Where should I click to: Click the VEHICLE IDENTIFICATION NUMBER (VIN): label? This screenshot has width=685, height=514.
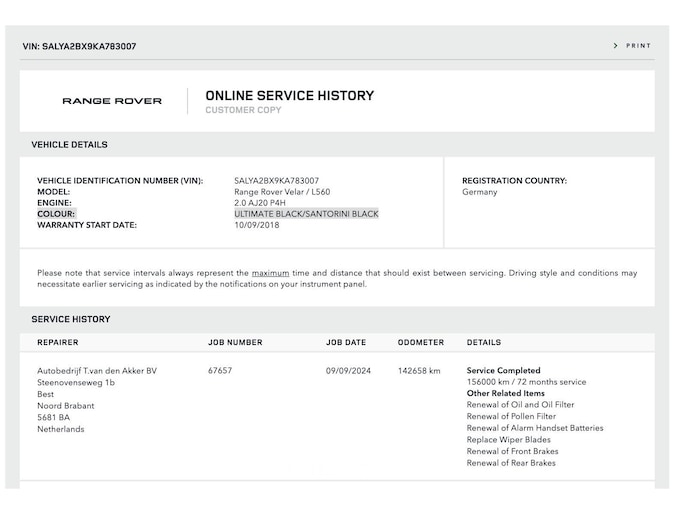120,181
